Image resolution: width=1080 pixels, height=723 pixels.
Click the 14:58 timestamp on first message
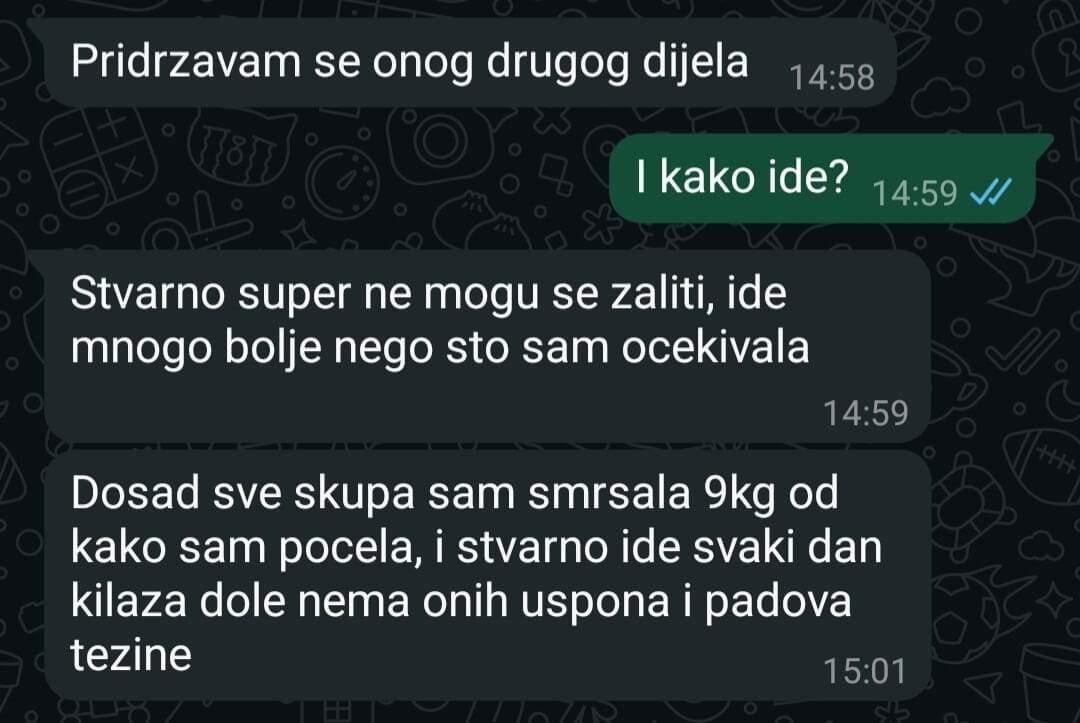832,78
